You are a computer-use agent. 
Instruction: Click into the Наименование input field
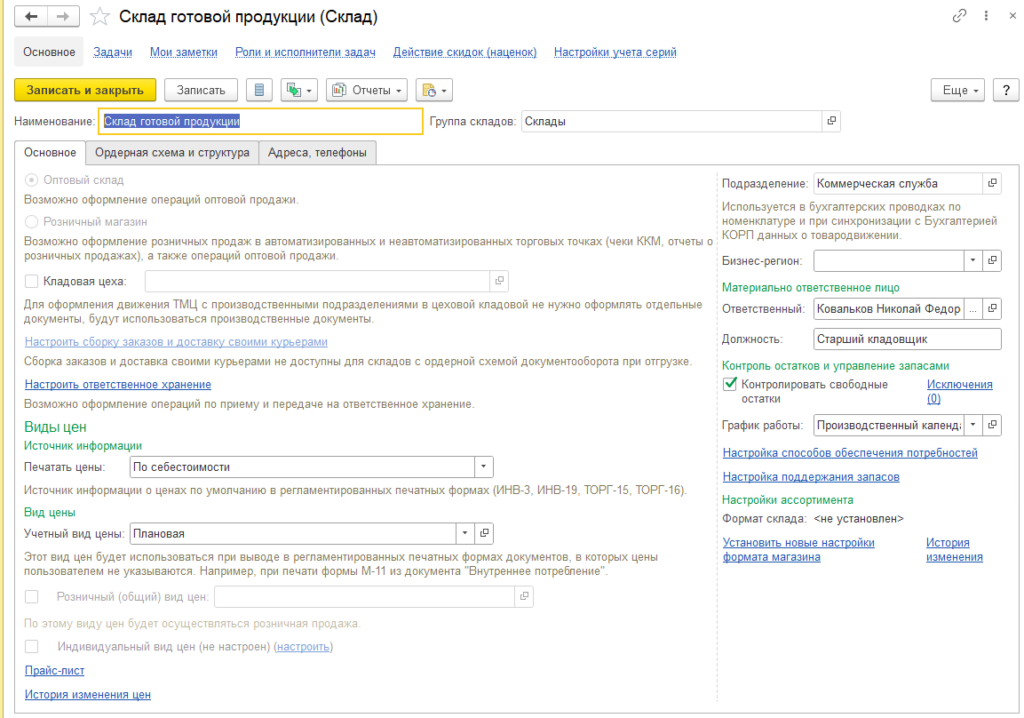261,121
